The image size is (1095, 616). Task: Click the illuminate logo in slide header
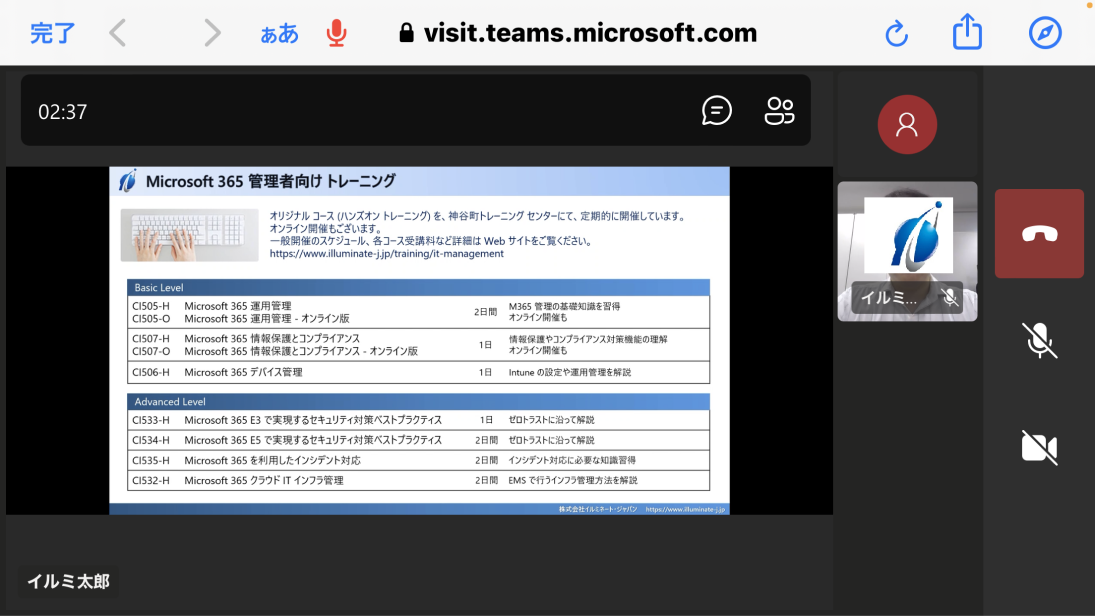(x=128, y=181)
